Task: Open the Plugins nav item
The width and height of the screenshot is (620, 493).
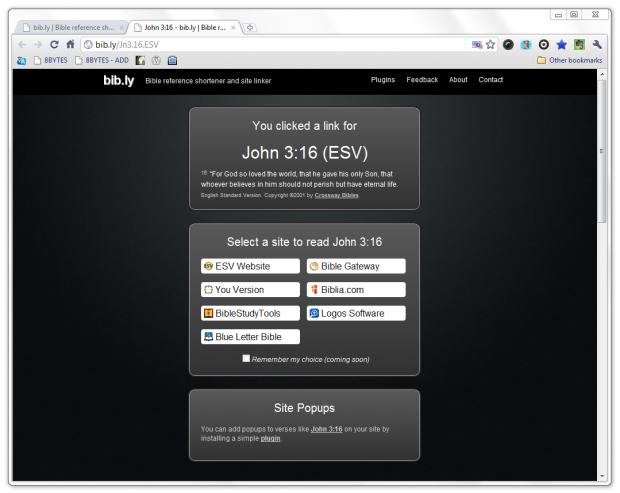Action: [383, 80]
